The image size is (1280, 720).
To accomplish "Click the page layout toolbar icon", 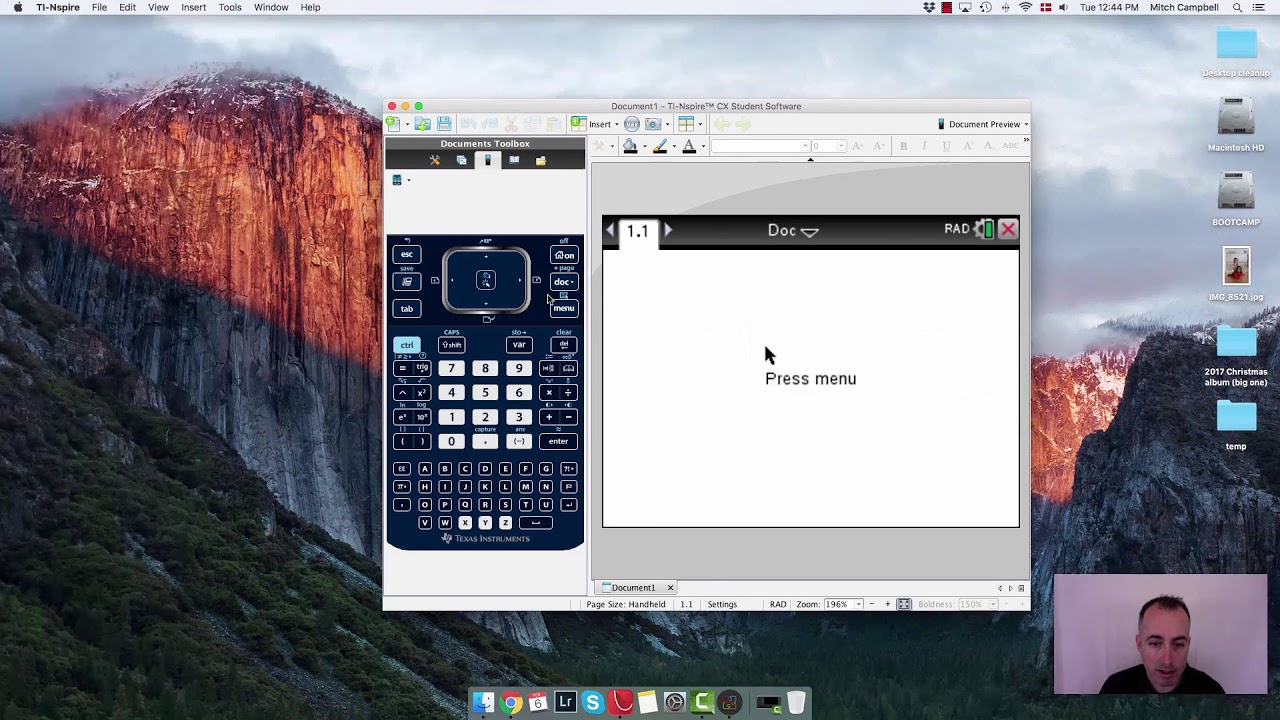I will tap(686, 124).
